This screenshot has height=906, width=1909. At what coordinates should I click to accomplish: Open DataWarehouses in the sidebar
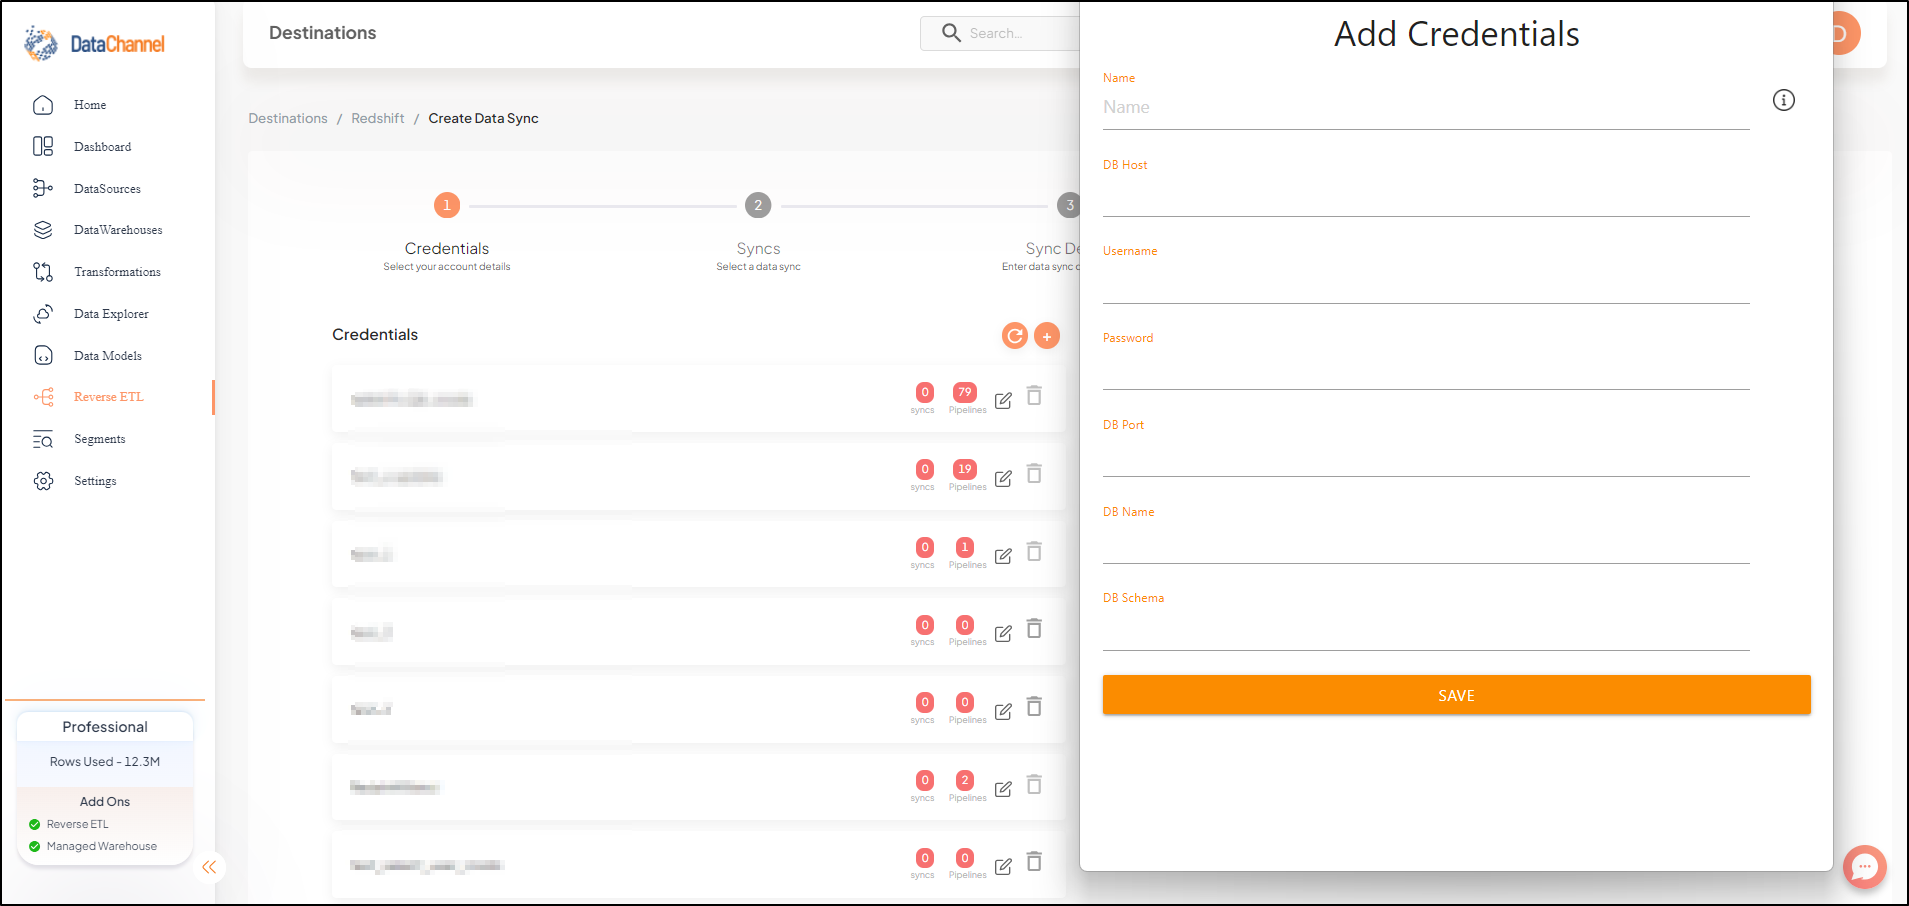pos(117,230)
